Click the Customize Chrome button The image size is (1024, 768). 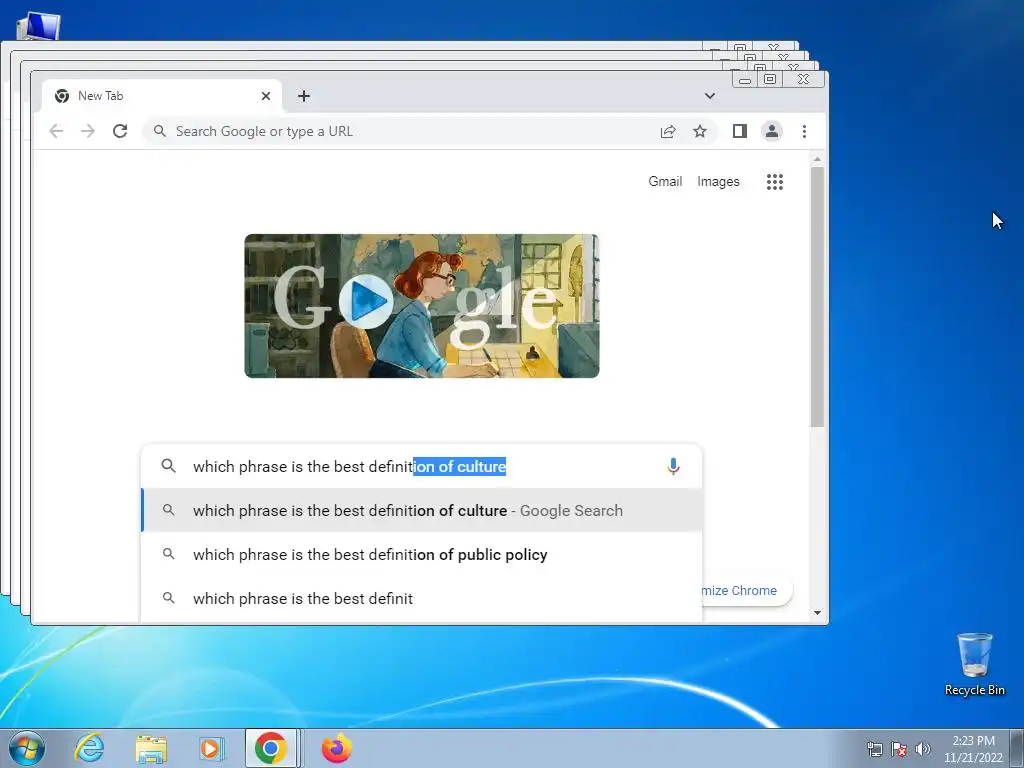click(x=746, y=590)
